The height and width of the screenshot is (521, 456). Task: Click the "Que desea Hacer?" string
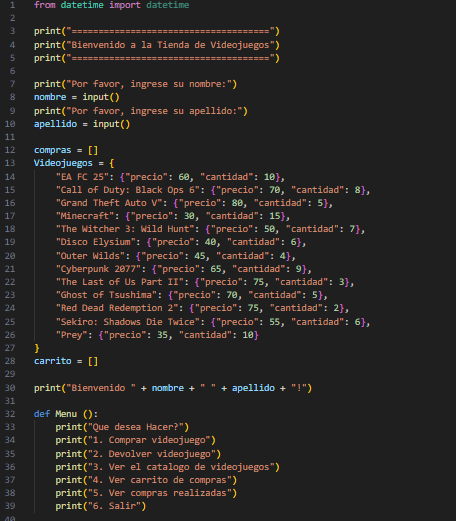pos(135,427)
